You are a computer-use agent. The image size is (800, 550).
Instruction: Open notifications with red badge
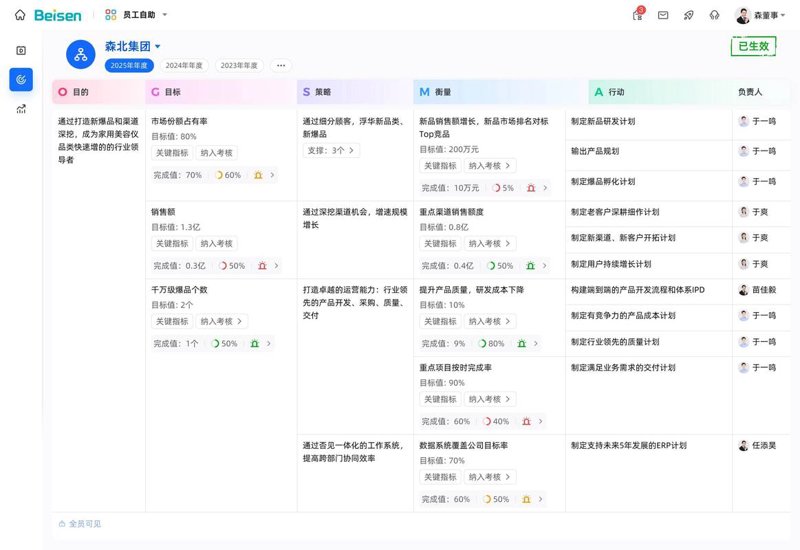point(638,14)
